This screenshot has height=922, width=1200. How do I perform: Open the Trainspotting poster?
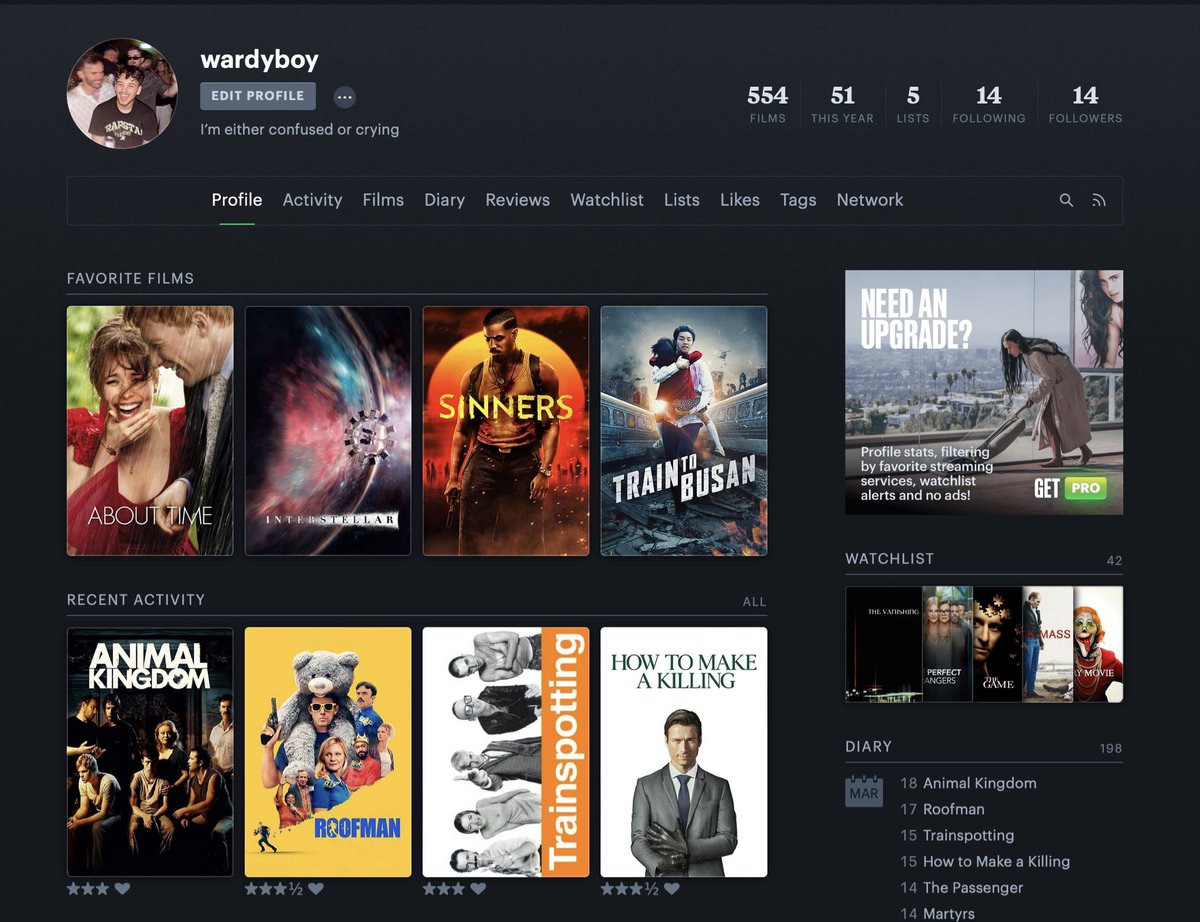tap(506, 752)
